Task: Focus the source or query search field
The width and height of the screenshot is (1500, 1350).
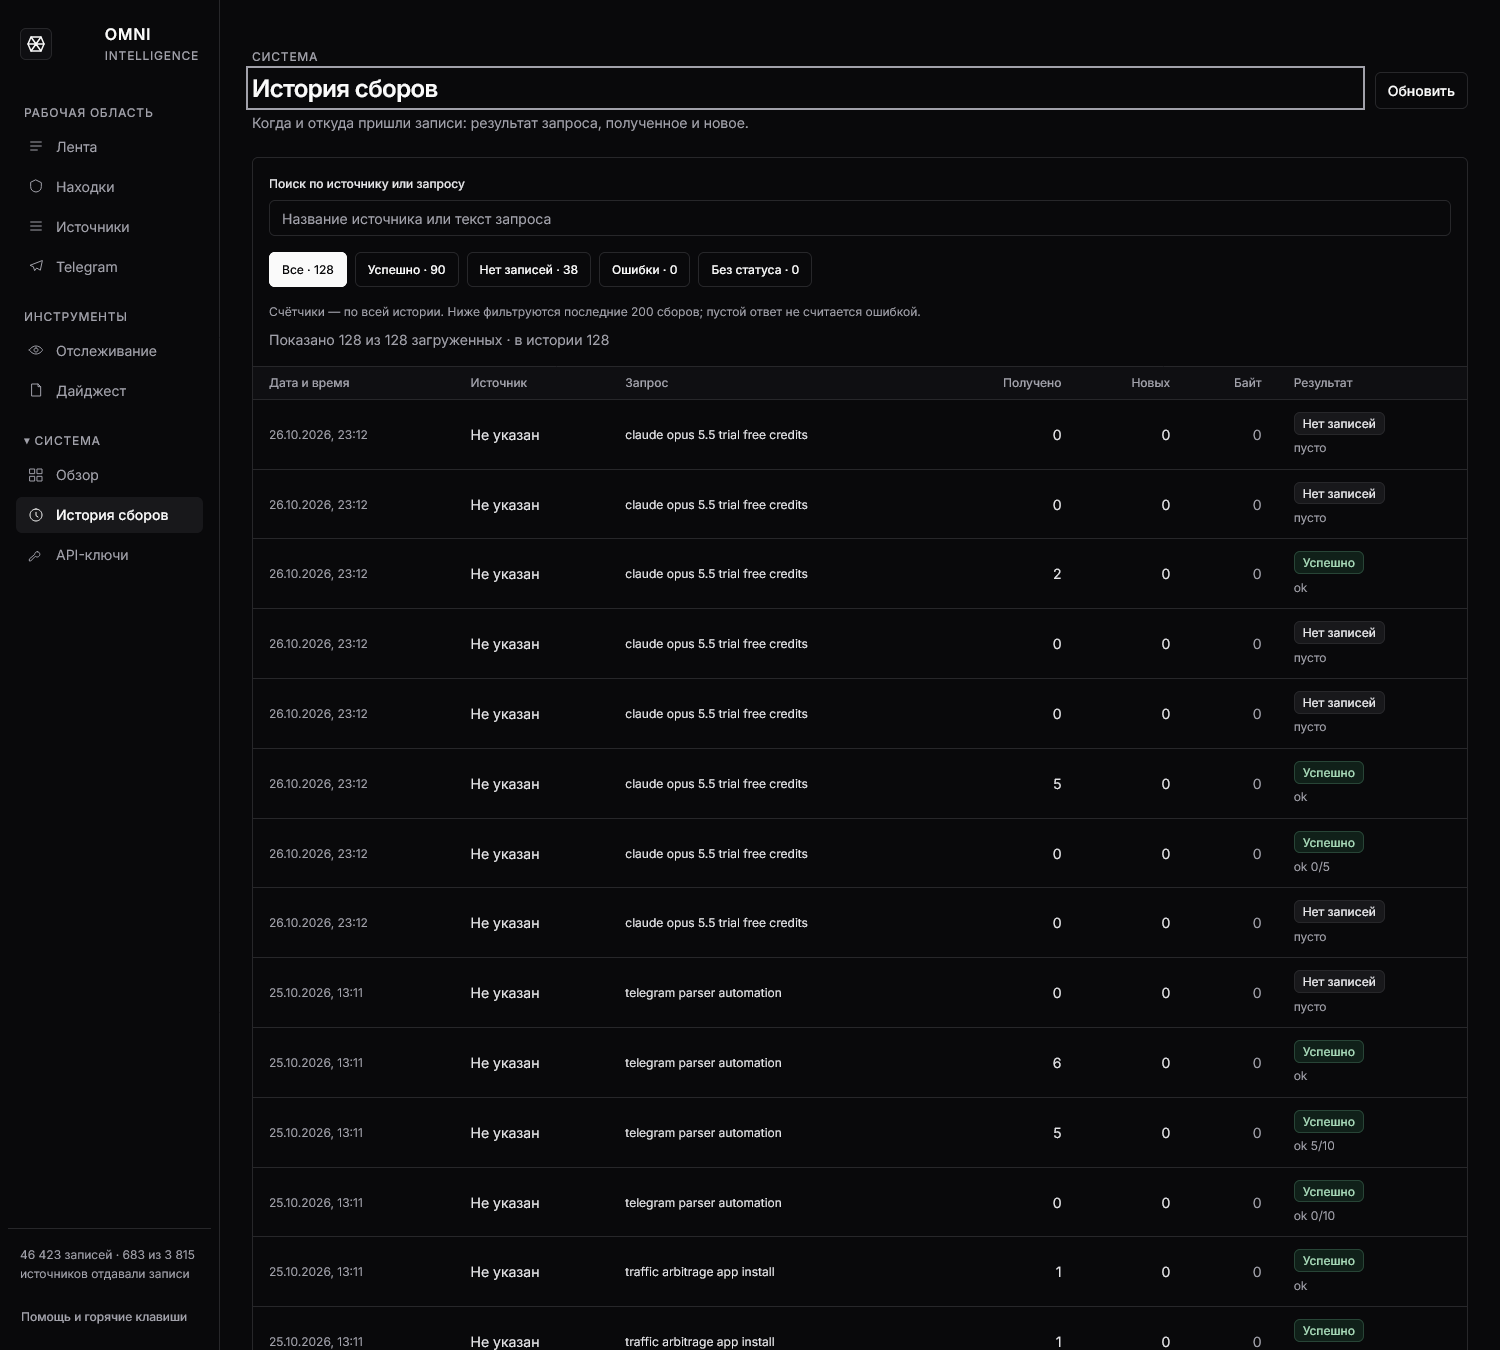Action: tap(860, 218)
